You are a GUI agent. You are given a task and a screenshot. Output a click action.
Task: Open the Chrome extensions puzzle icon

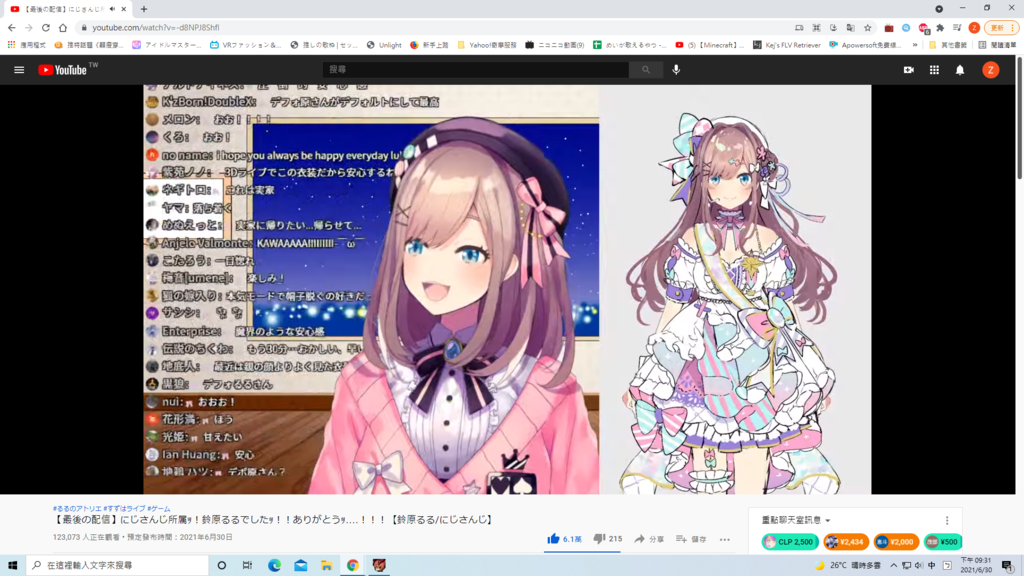(940, 27)
